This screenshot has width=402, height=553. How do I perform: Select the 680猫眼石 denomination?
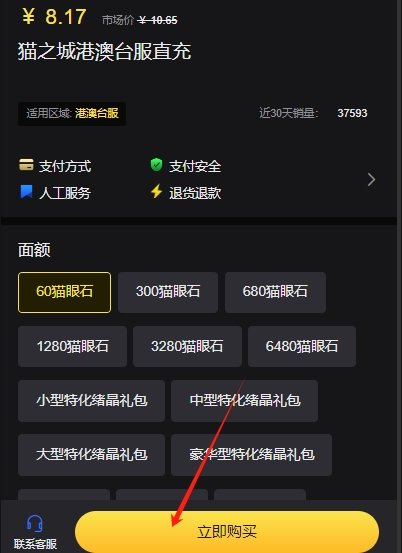pyautogui.click(x=275, y=292)
